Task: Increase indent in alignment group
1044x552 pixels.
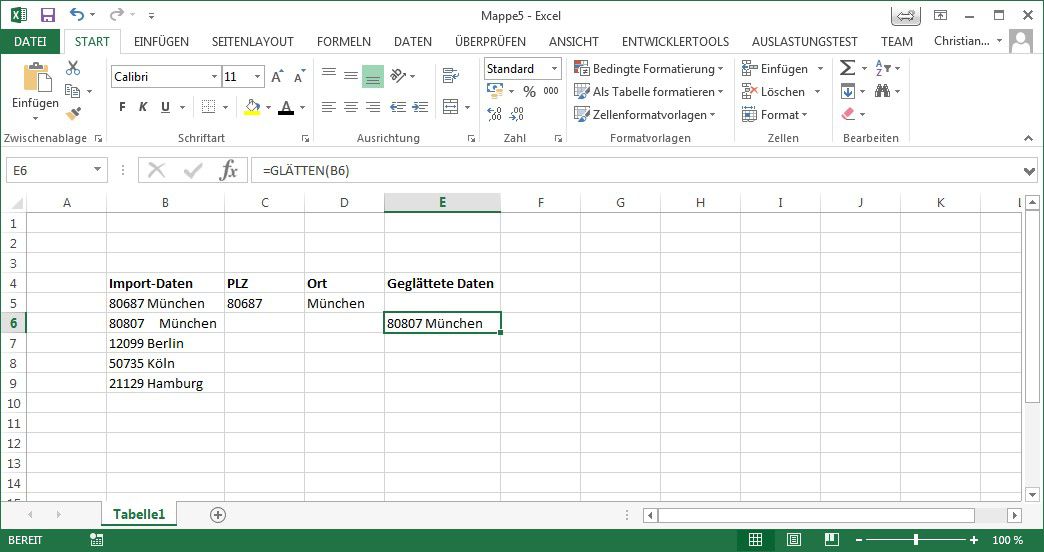Action: click(420, 107)
